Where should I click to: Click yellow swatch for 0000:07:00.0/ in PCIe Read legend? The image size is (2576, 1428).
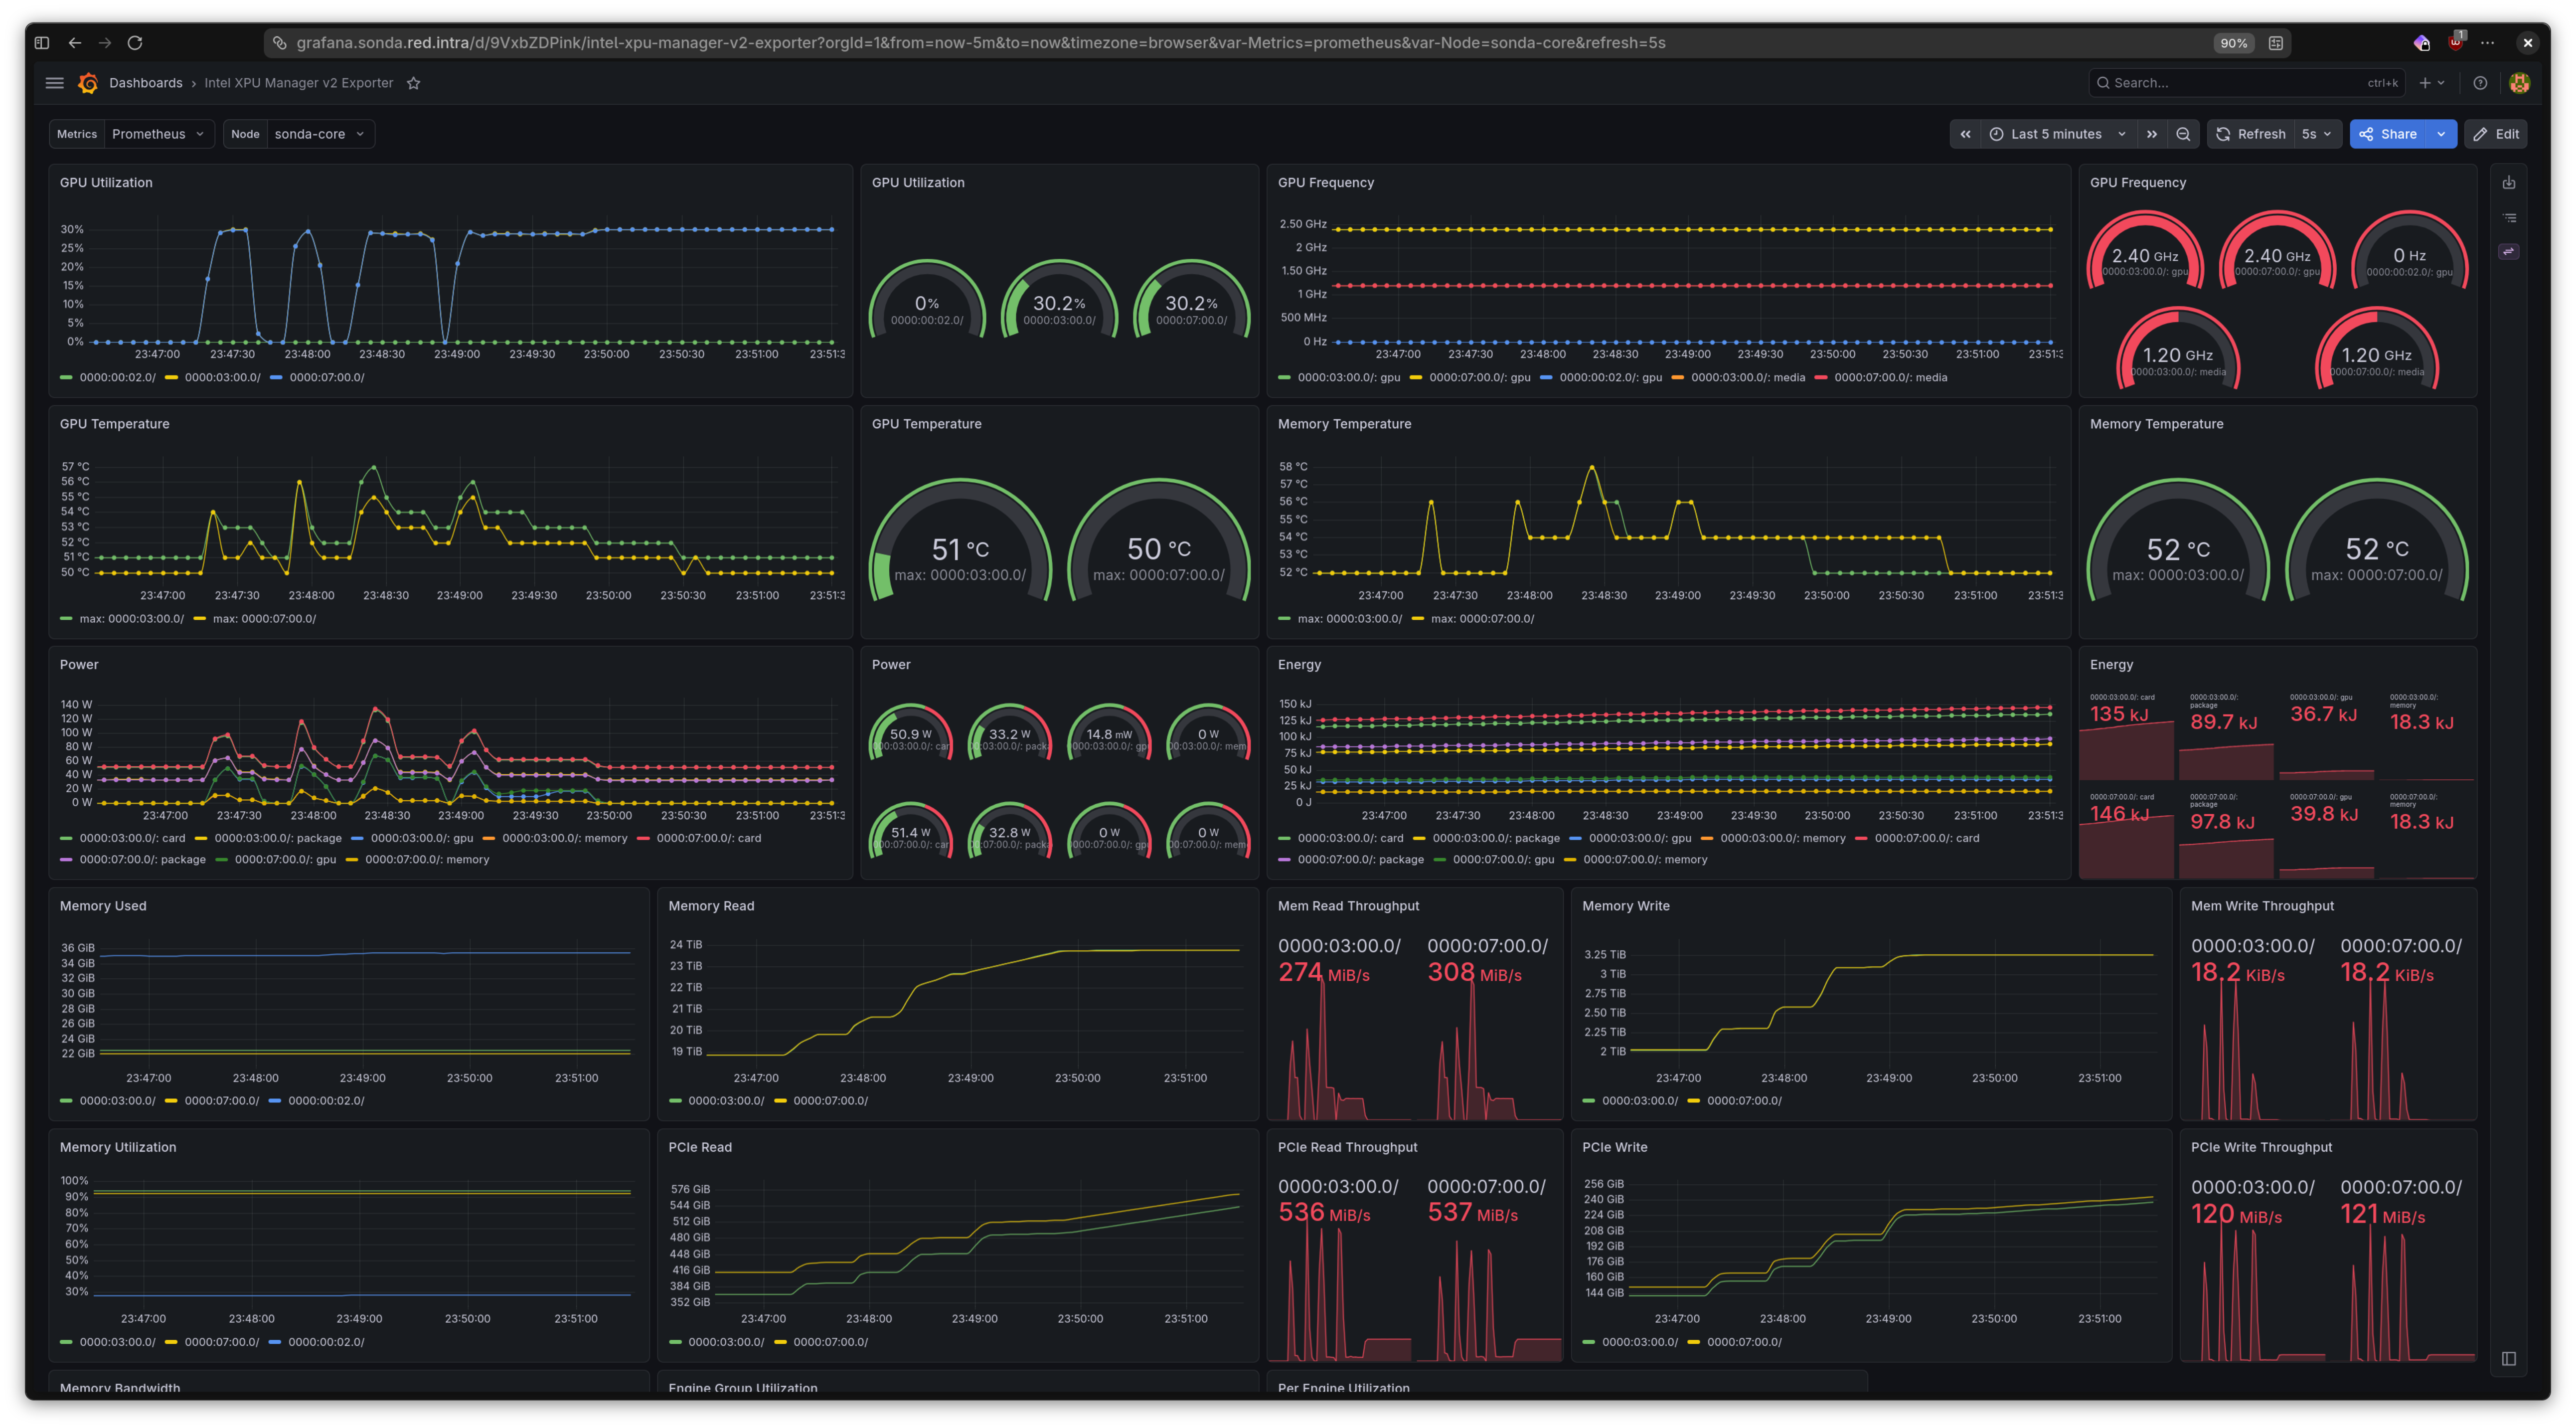780,1342
